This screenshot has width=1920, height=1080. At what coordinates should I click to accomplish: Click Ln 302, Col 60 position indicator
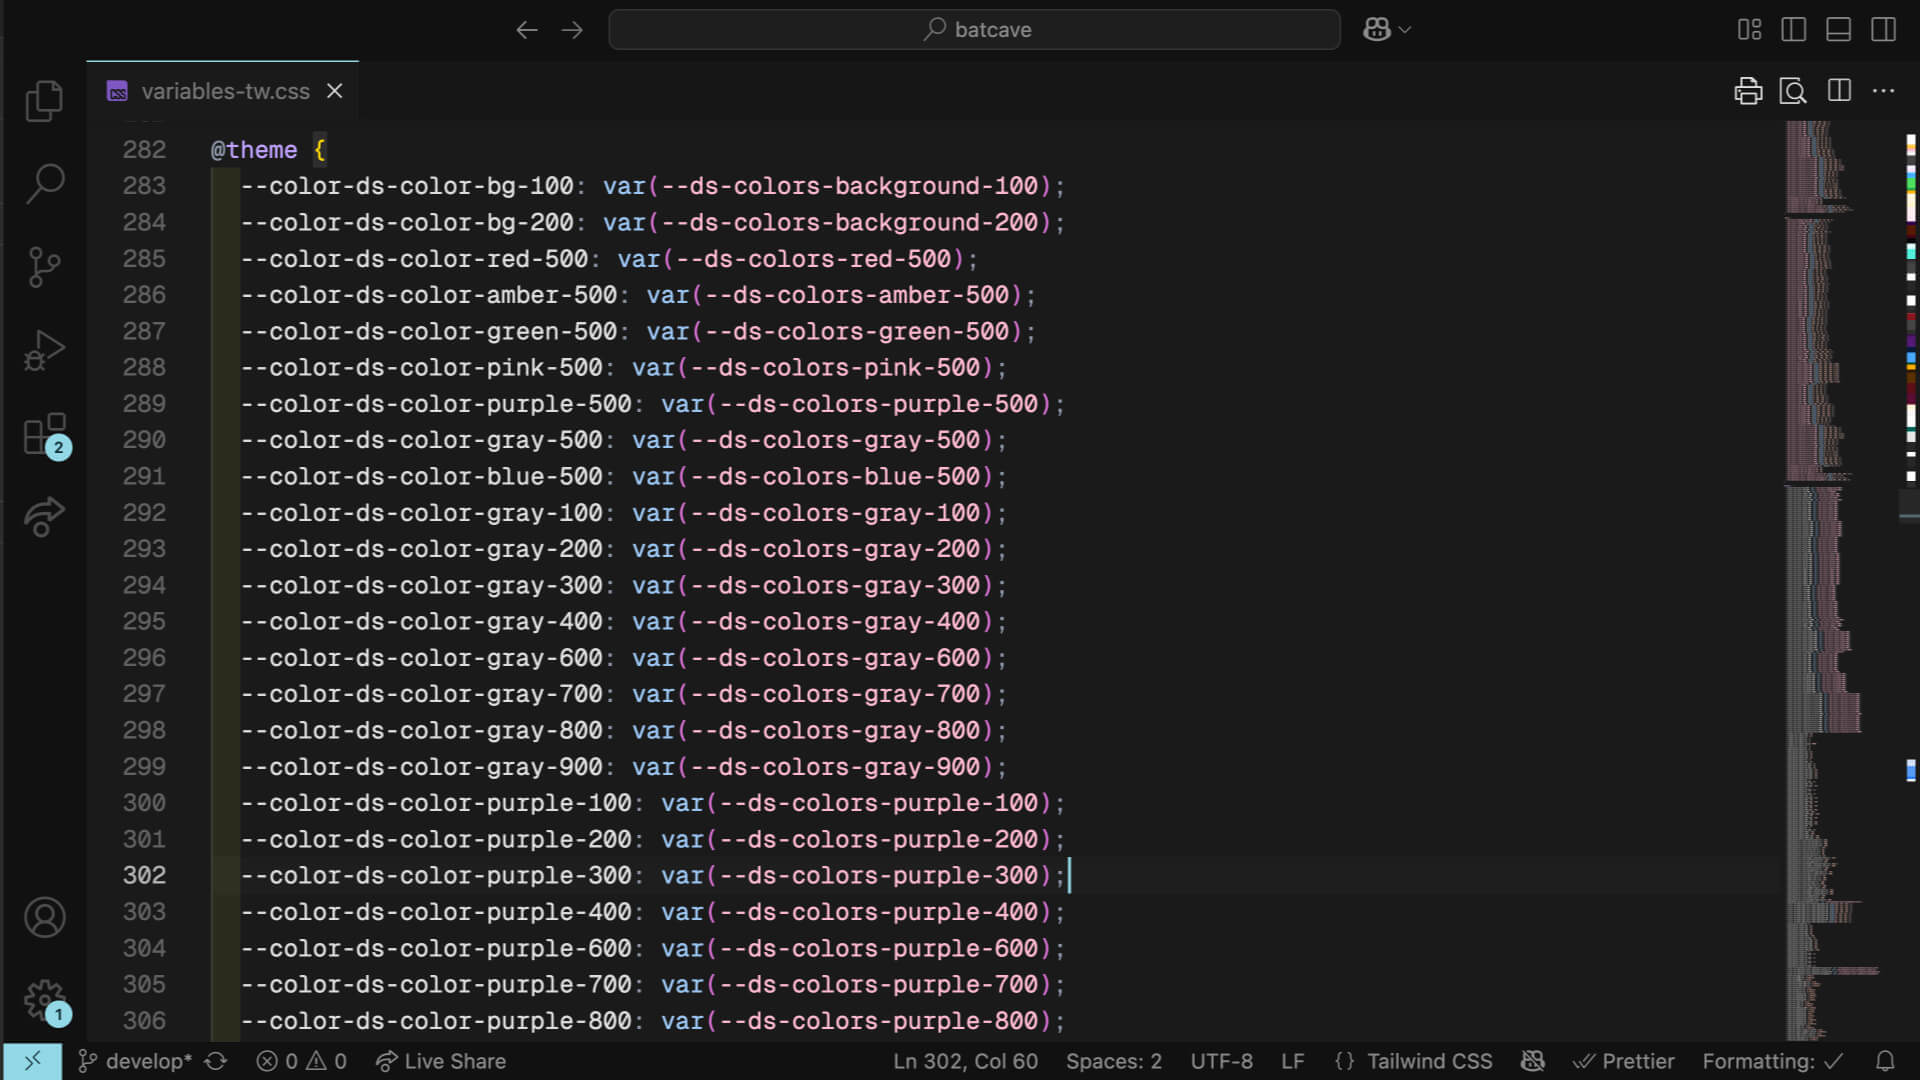point(965,1061)
